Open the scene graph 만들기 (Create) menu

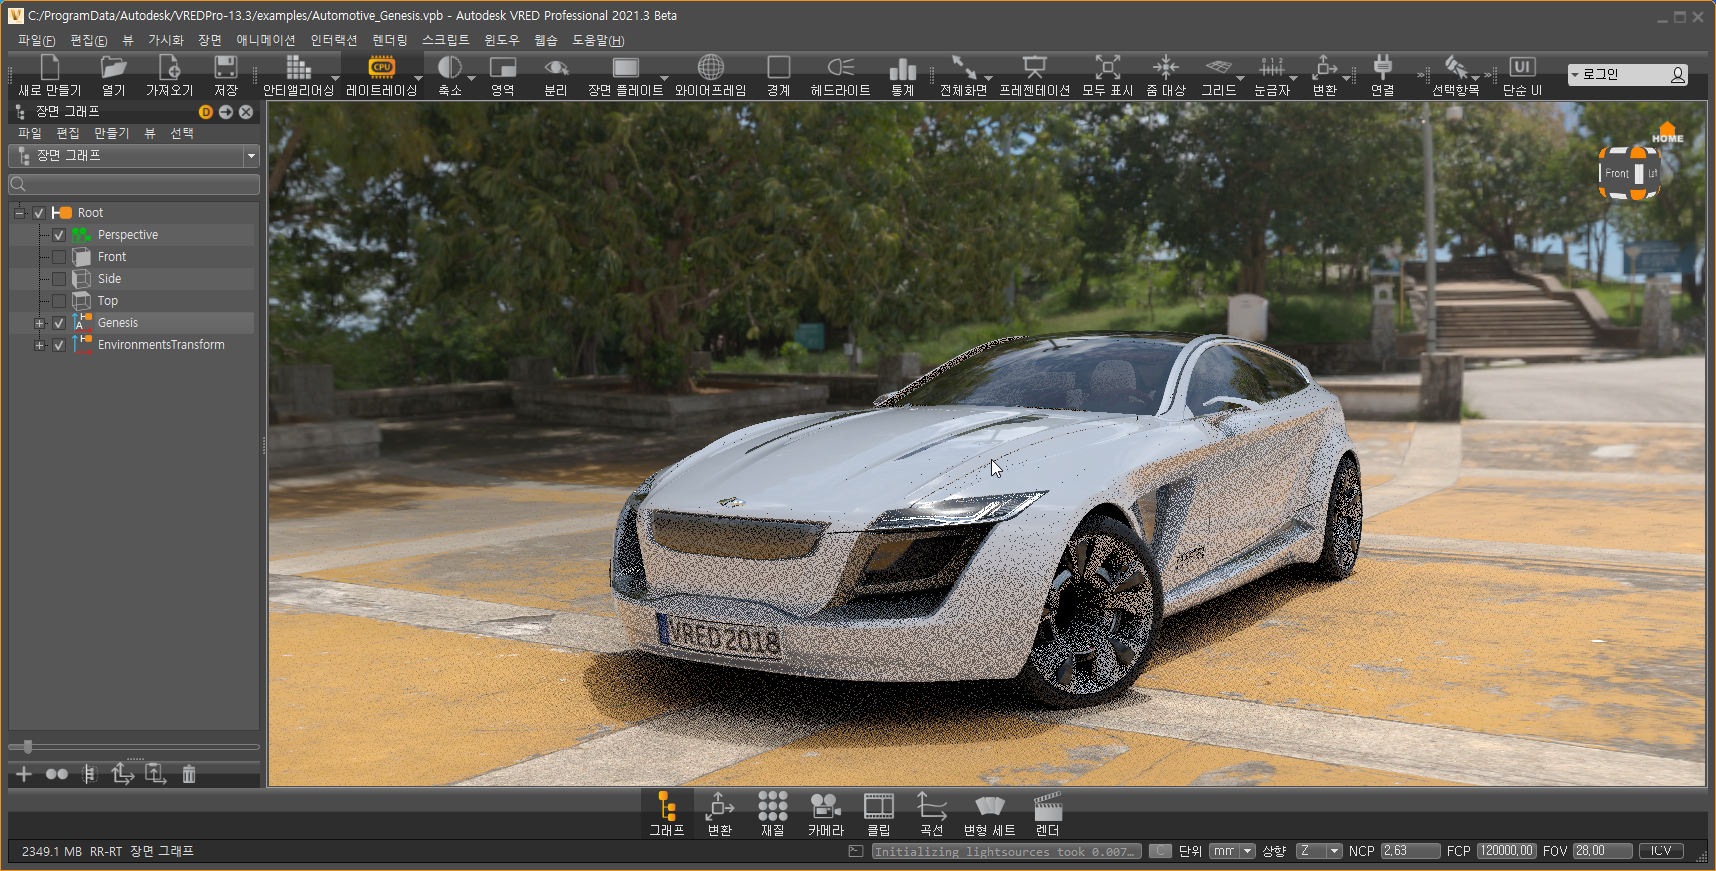pyautogui.click(x=112, y=133)
